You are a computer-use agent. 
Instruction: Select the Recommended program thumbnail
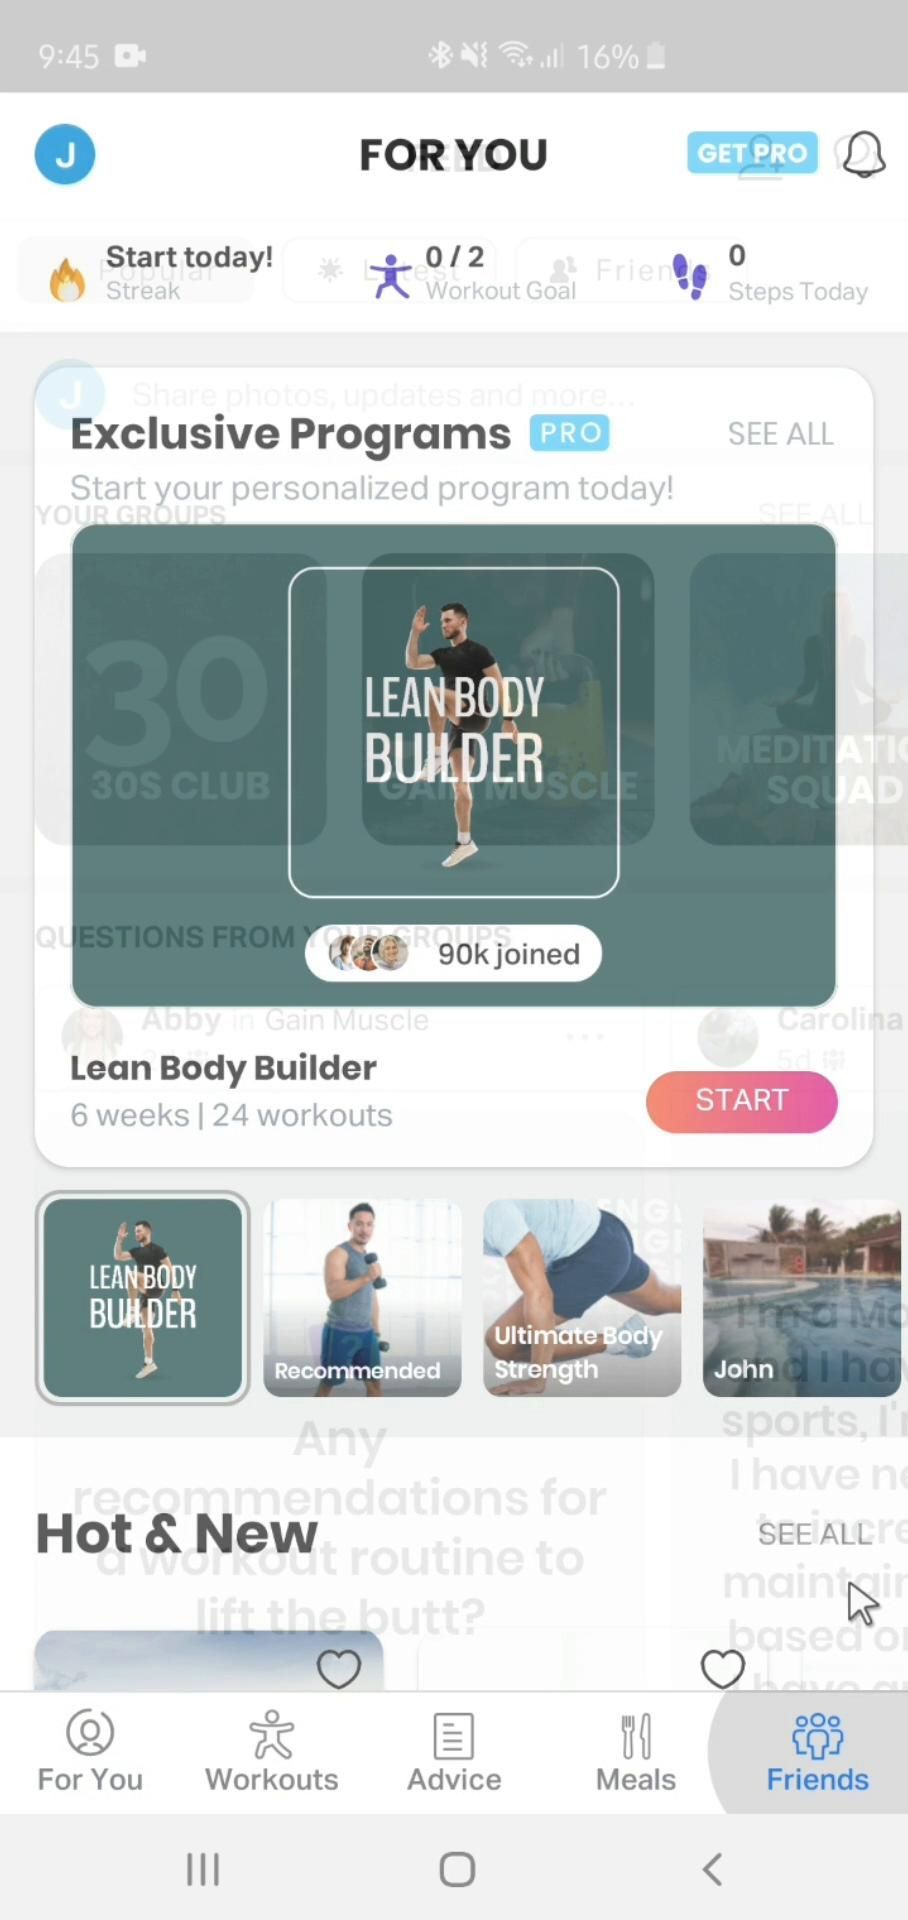click(x=362, y=1298)
